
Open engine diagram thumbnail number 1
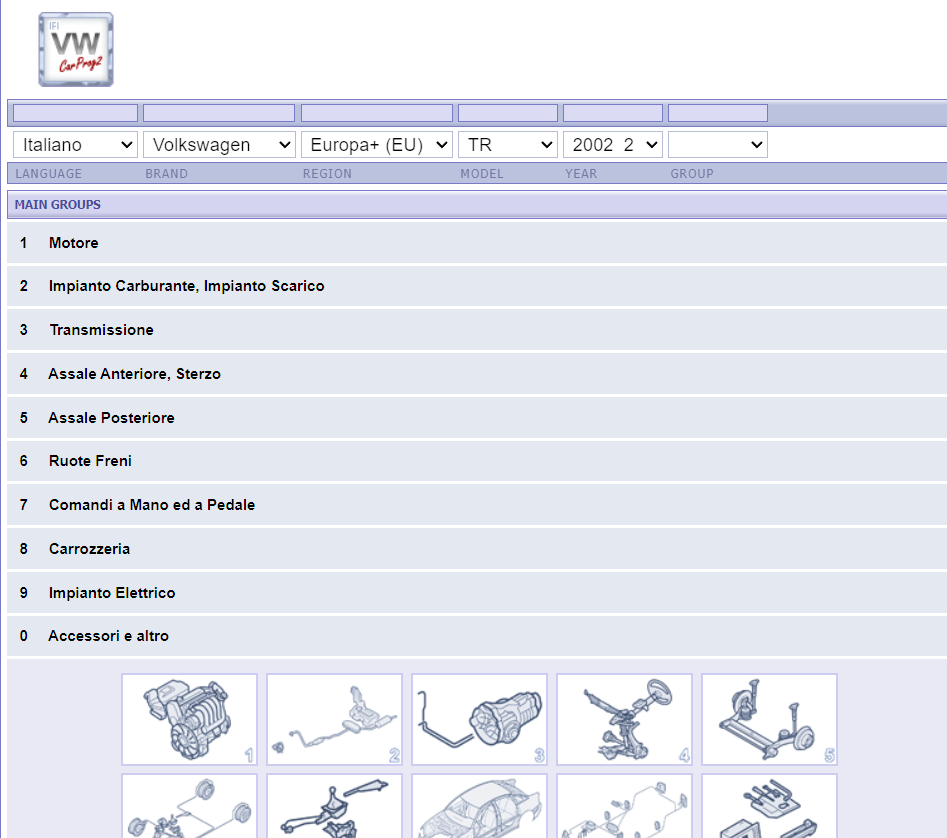tap(190, 719)
